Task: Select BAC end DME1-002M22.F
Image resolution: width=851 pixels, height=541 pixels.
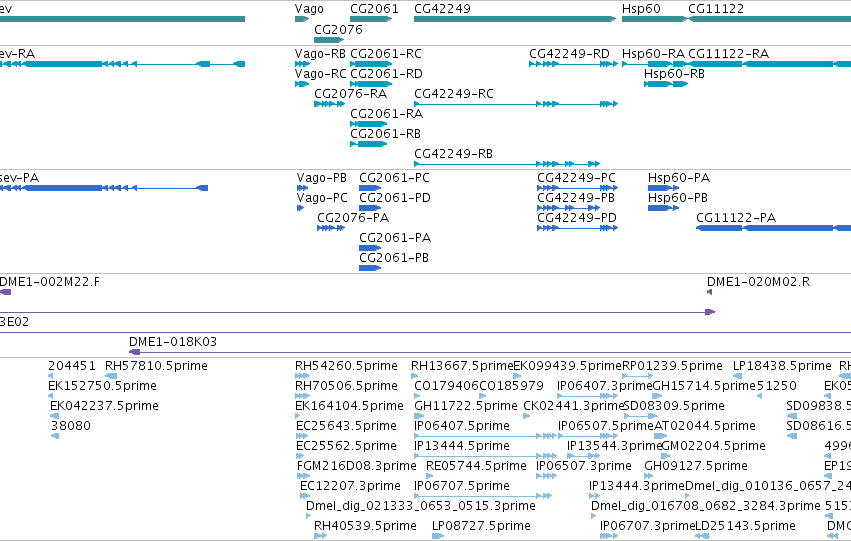Action: (x=50, y=282)
